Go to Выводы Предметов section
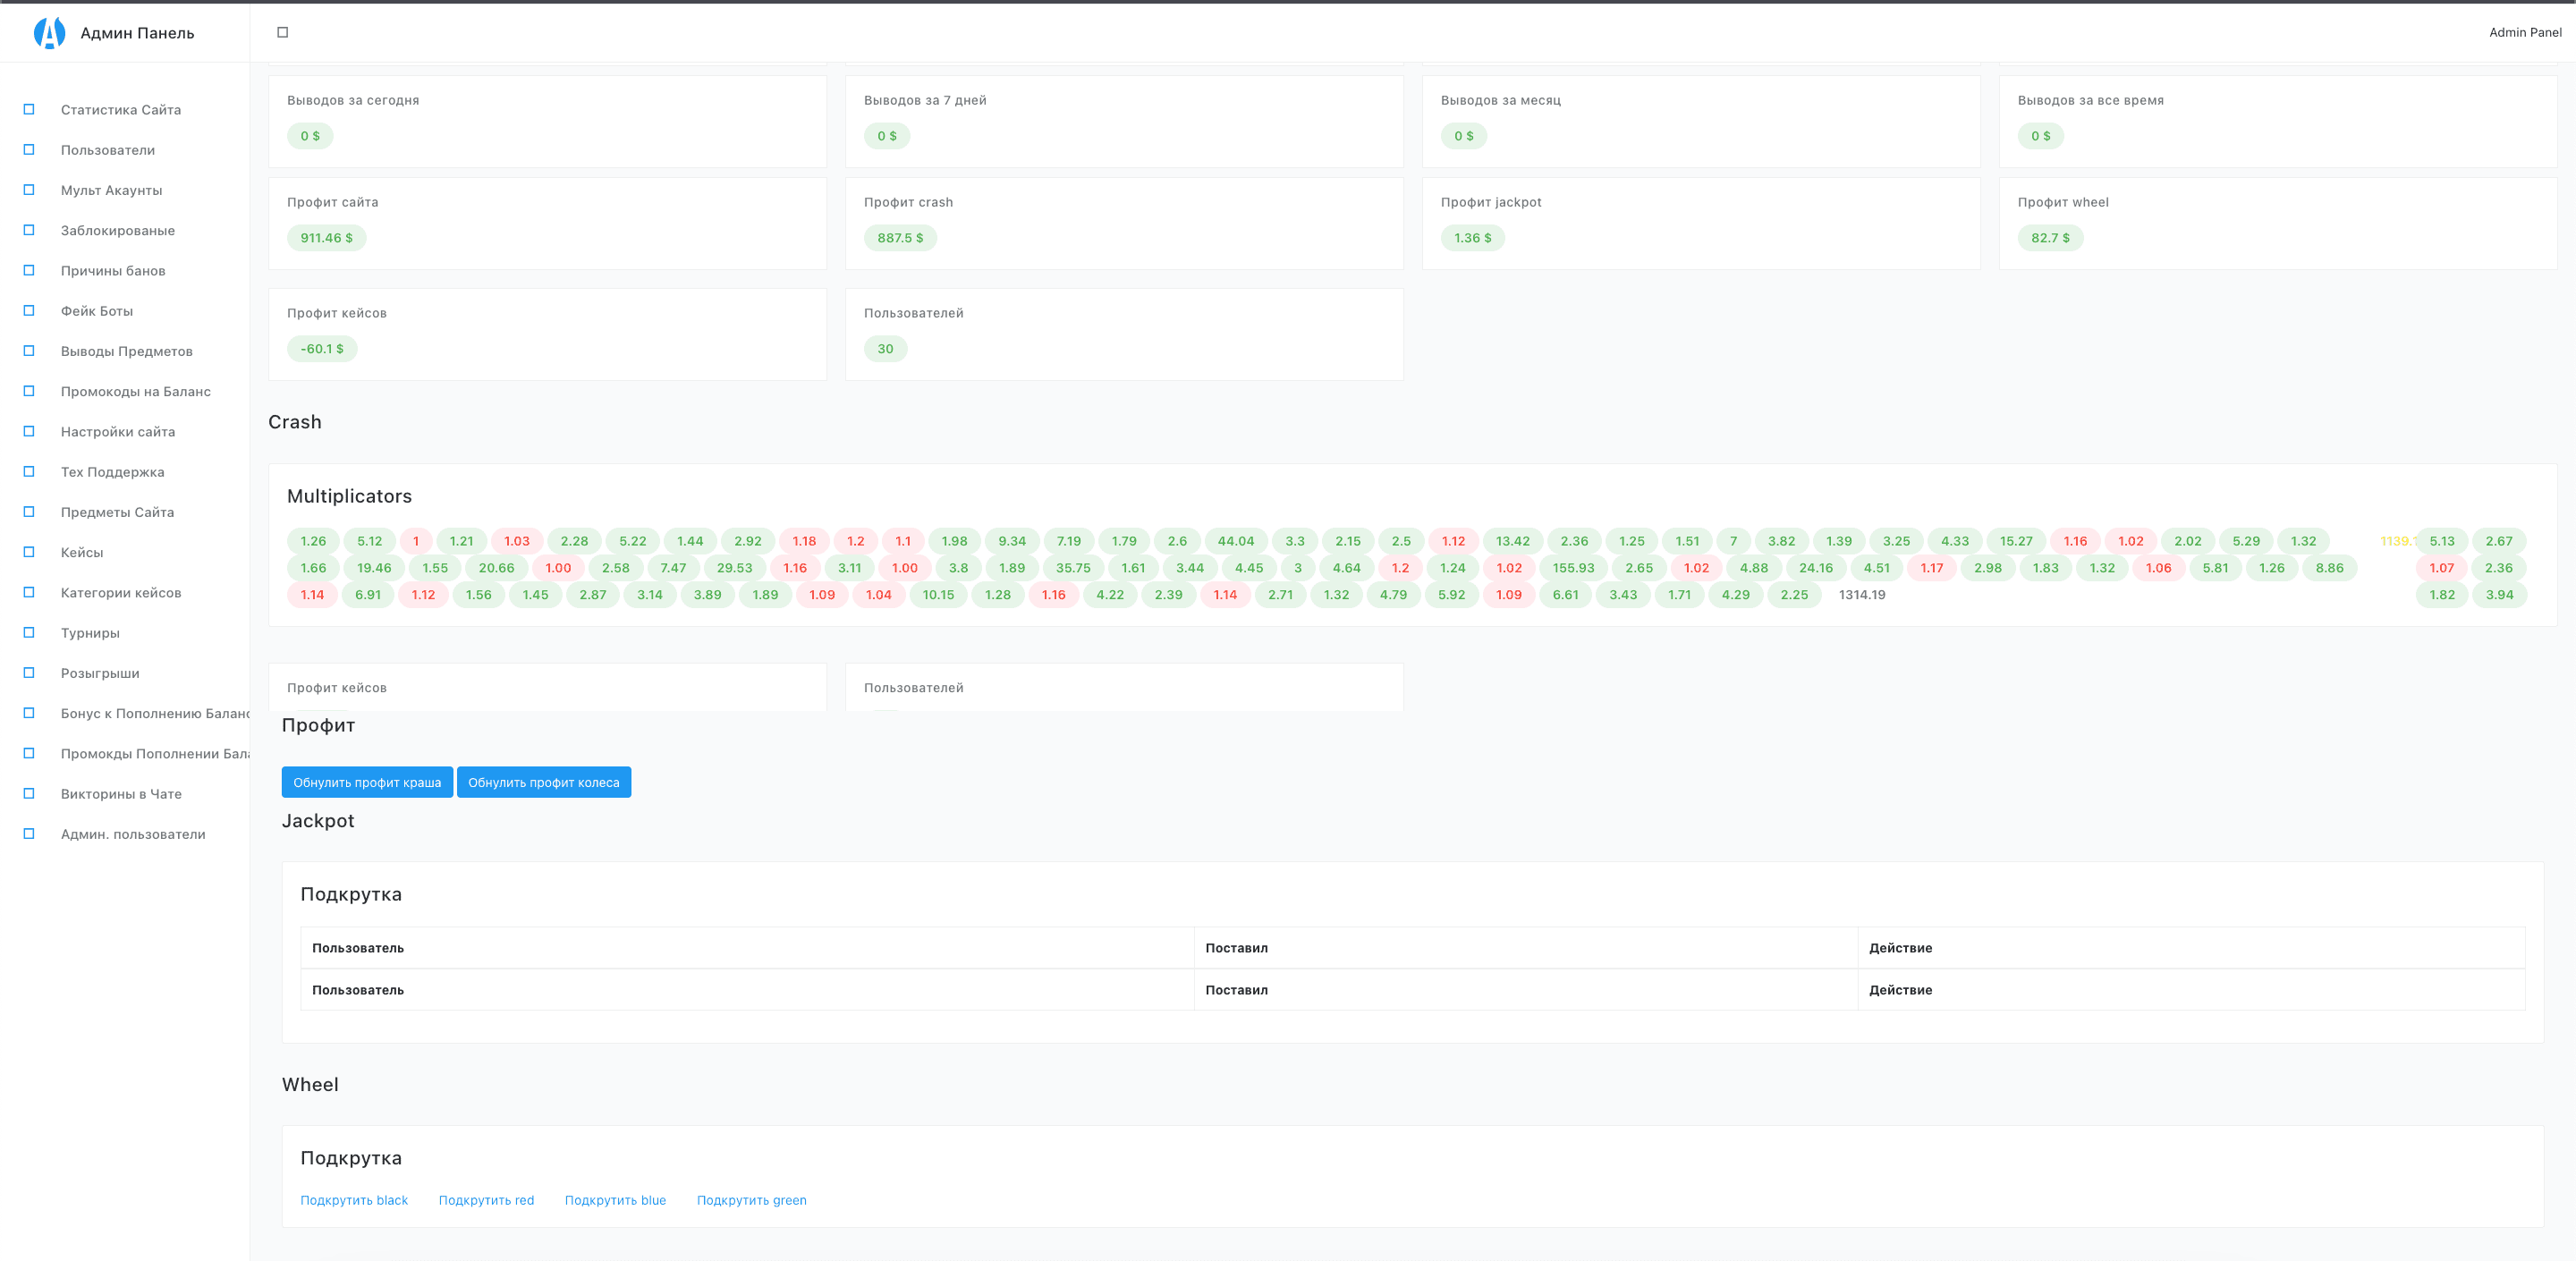This screenshot has height=1261, width=2576. 126,351
